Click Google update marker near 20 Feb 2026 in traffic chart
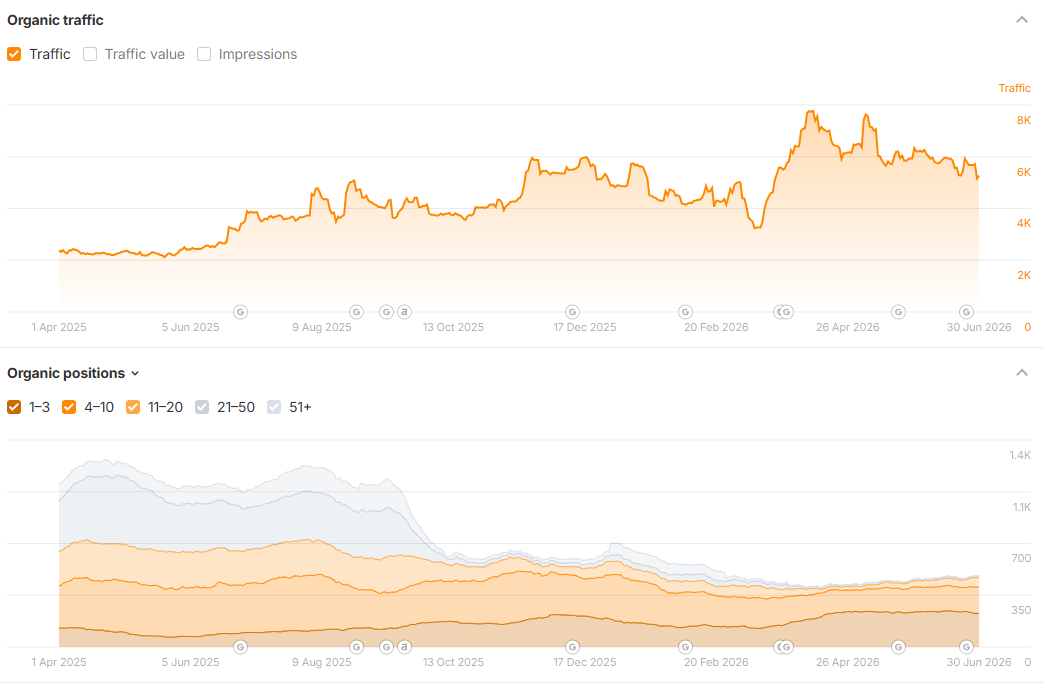 tap(685, 312)
